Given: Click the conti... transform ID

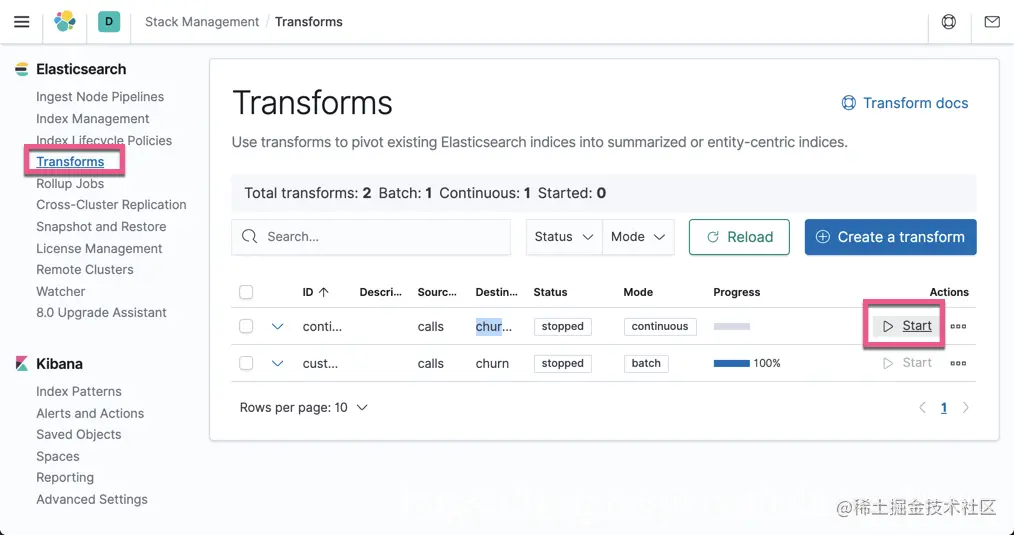Looking at the screenshot, I should [322, 327].
